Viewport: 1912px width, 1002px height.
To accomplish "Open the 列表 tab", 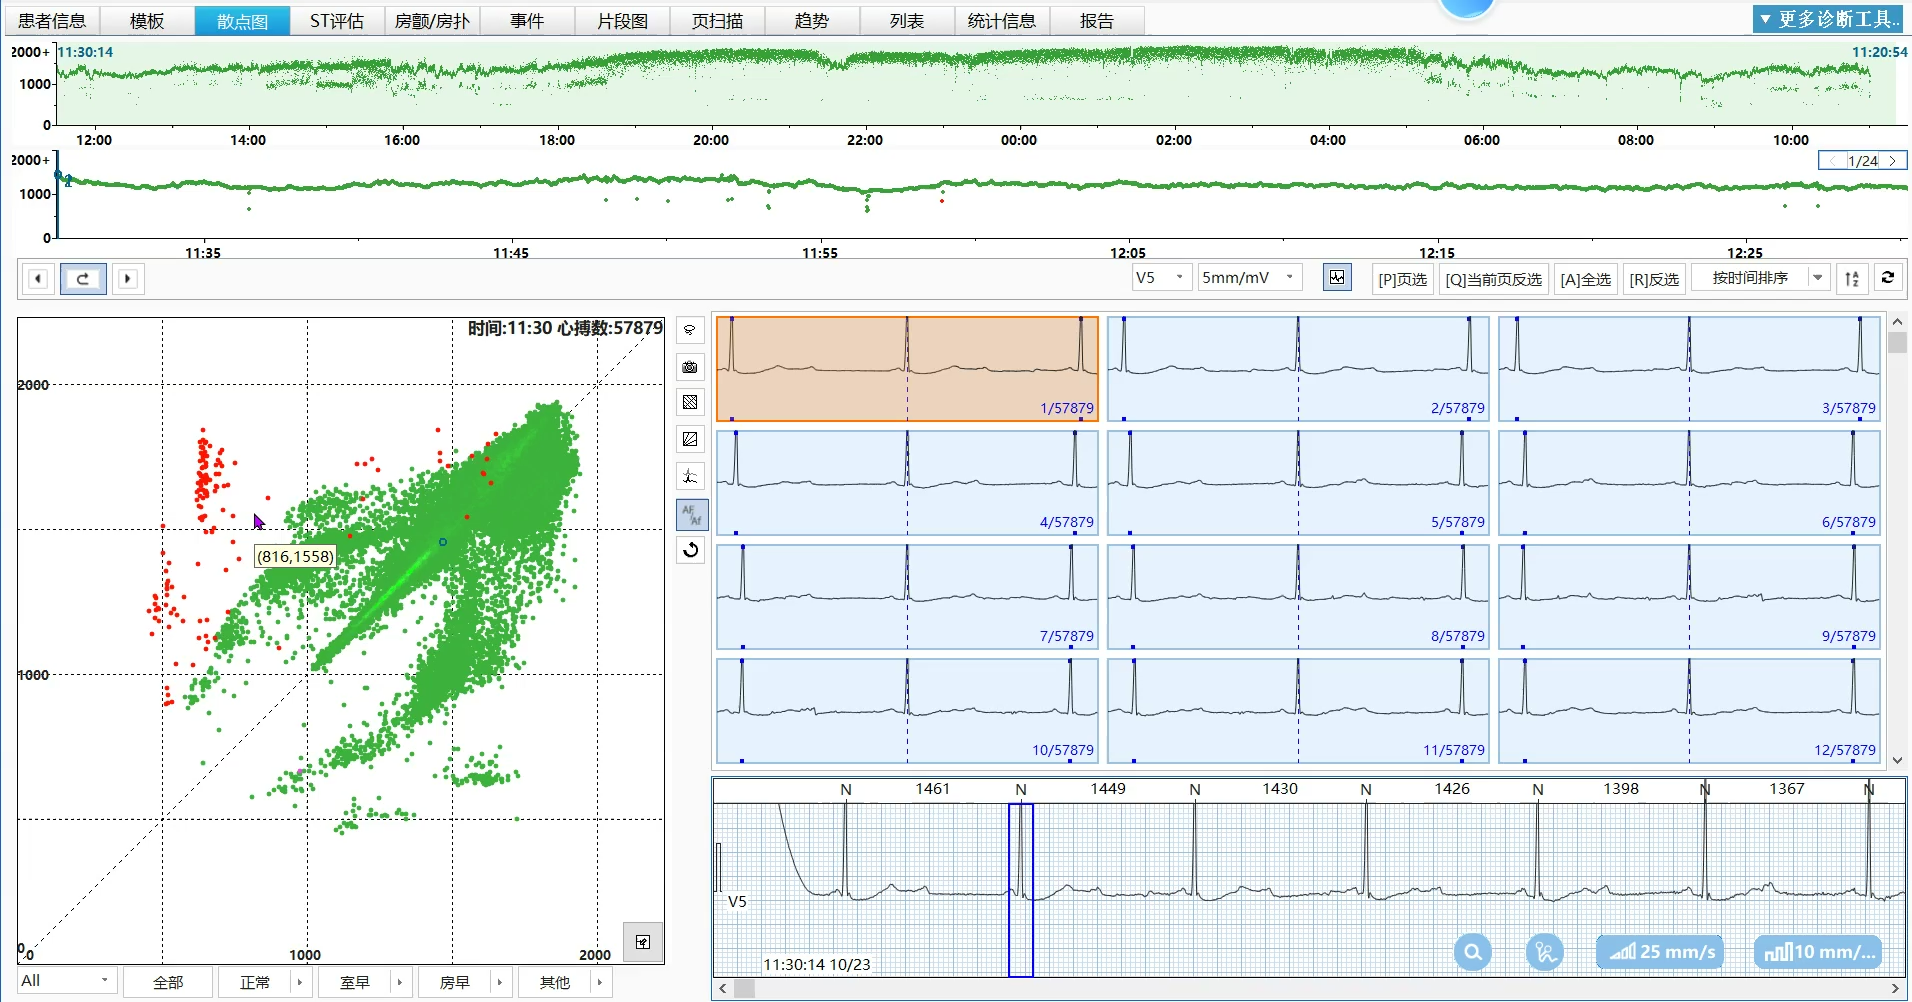I will (907, 21).
